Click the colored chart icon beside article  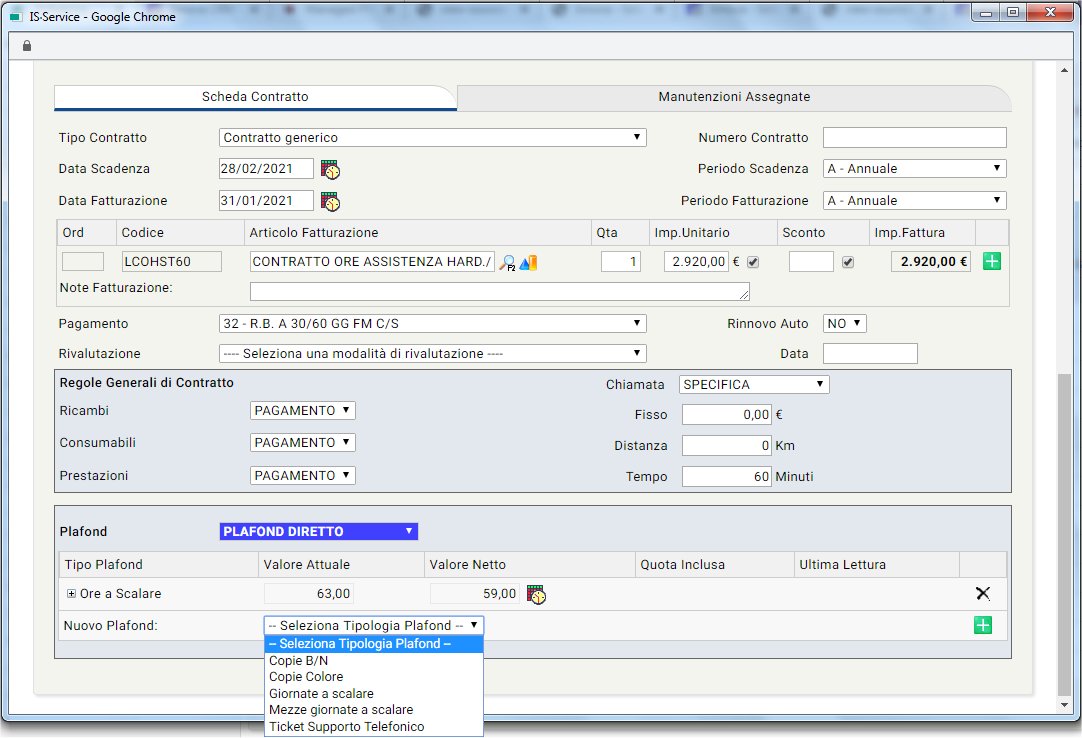pos(528,262)
